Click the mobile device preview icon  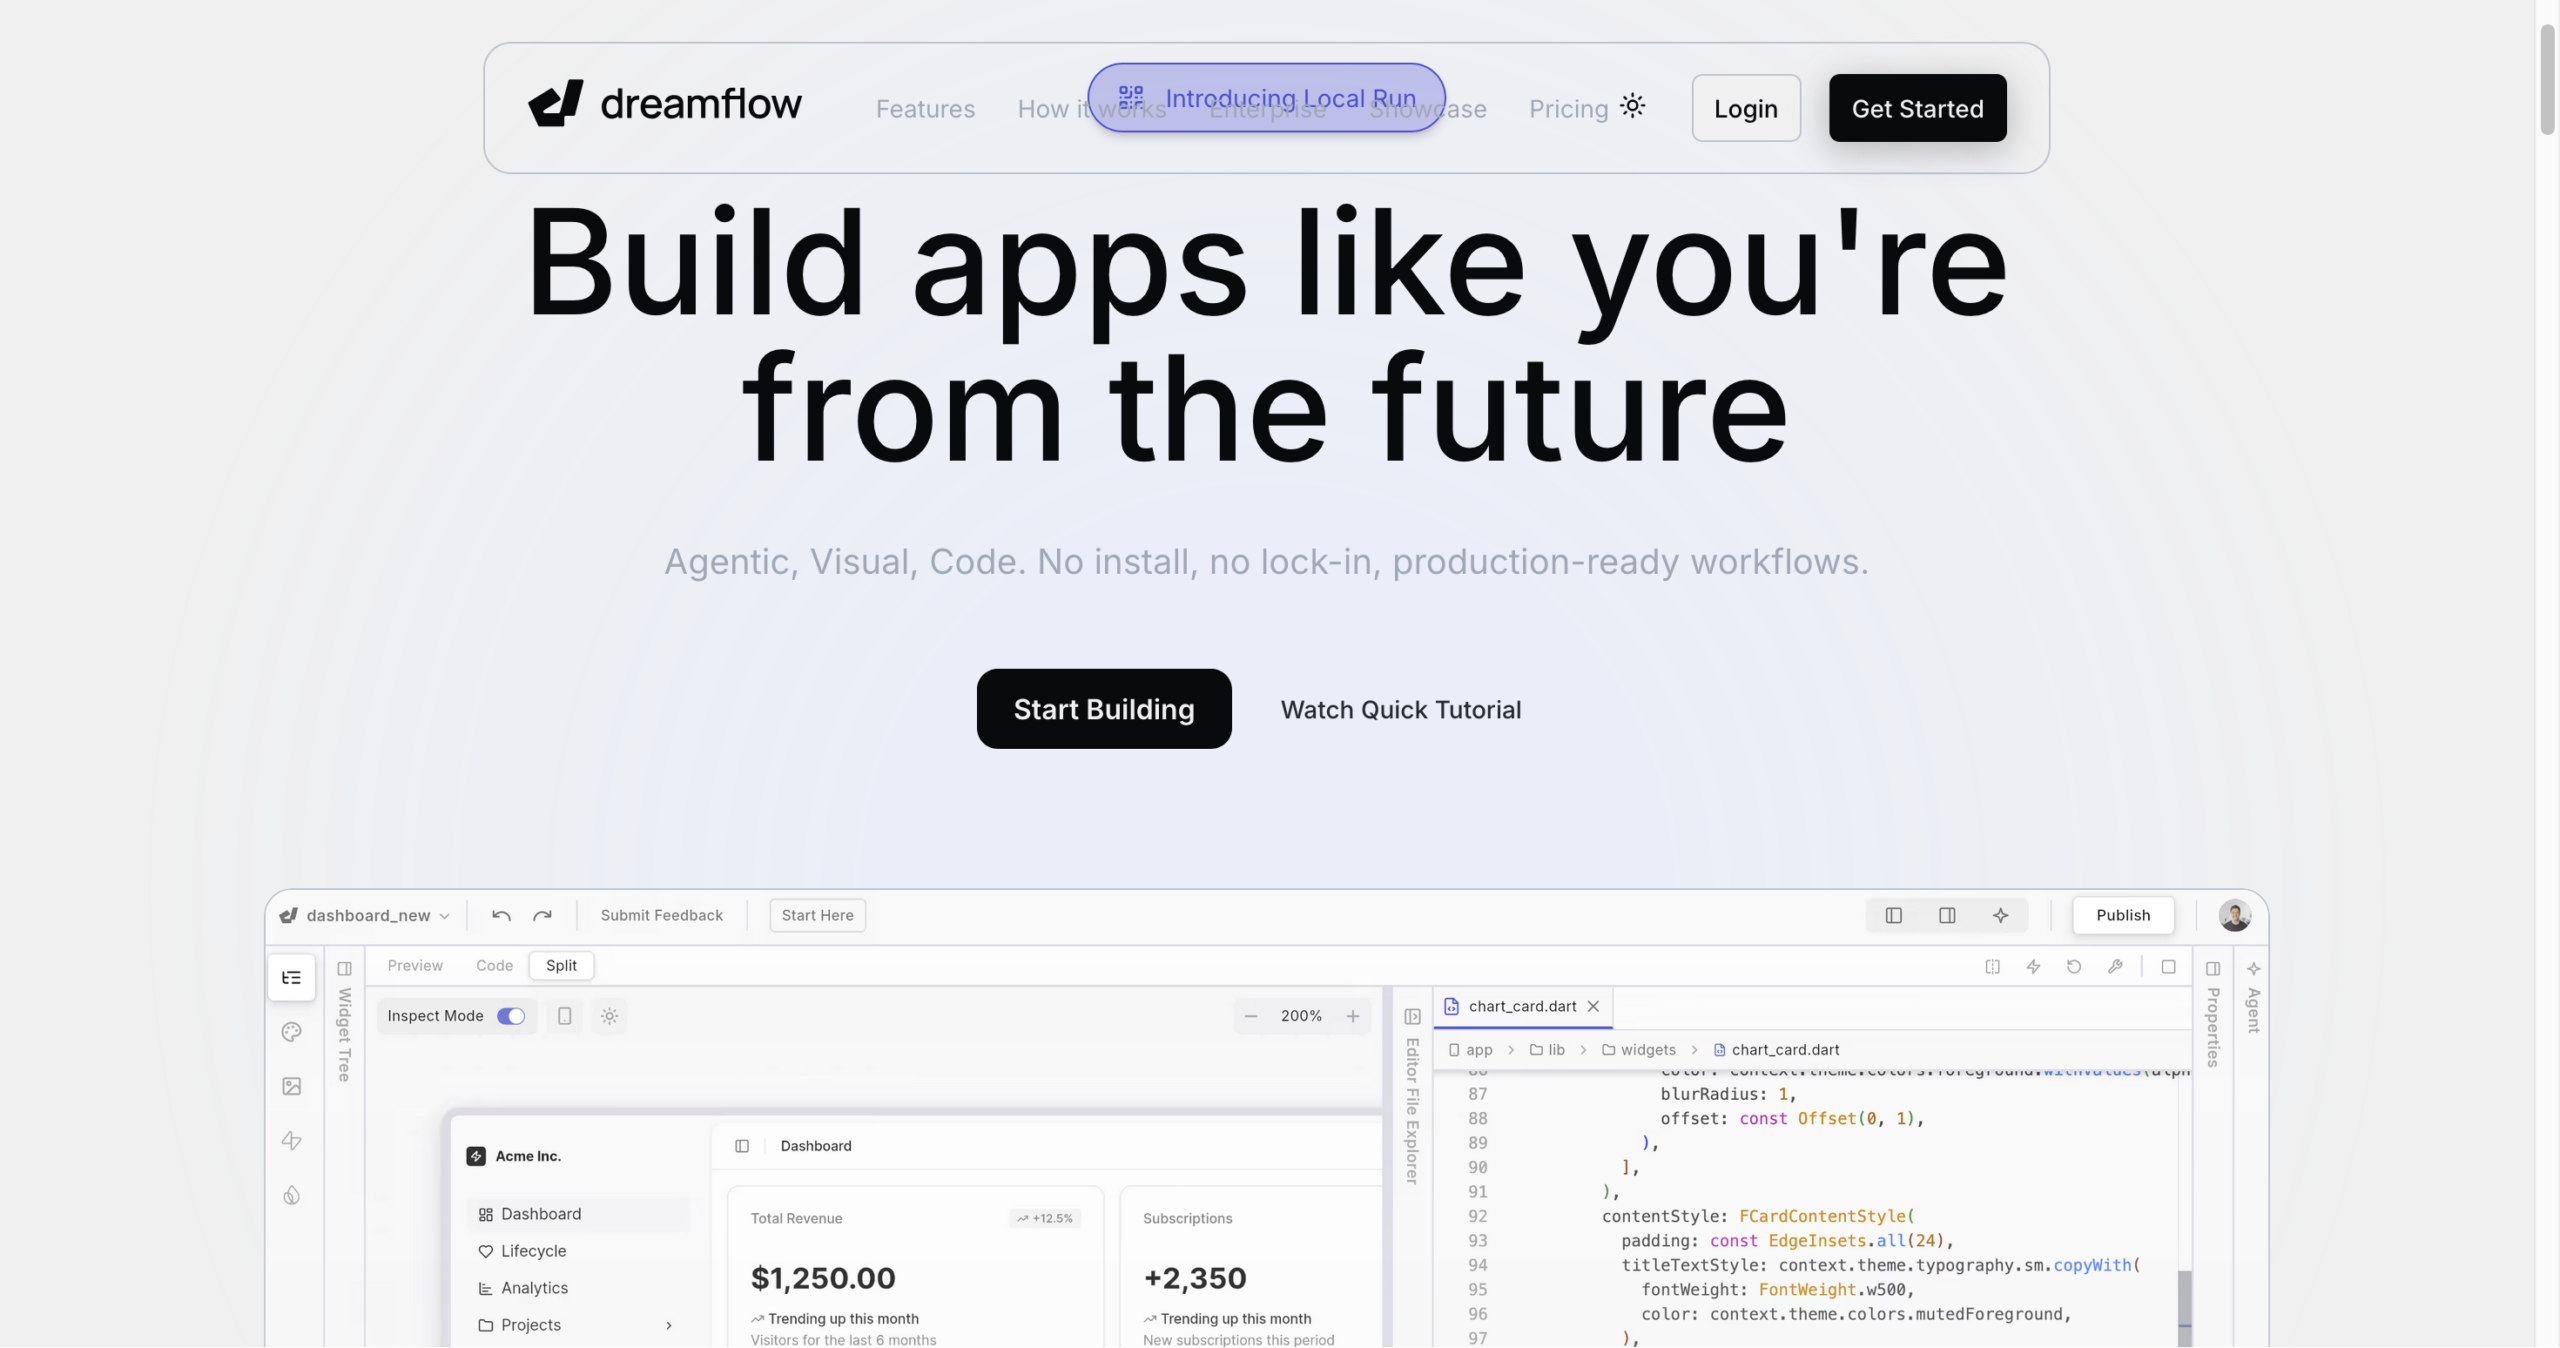click(x=564, y=1016)
